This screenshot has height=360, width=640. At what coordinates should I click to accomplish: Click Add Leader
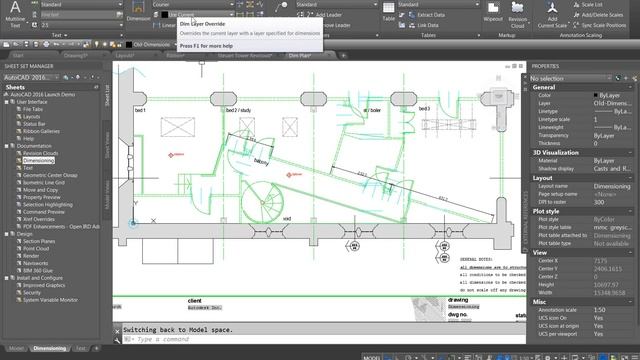pos(324,15)
